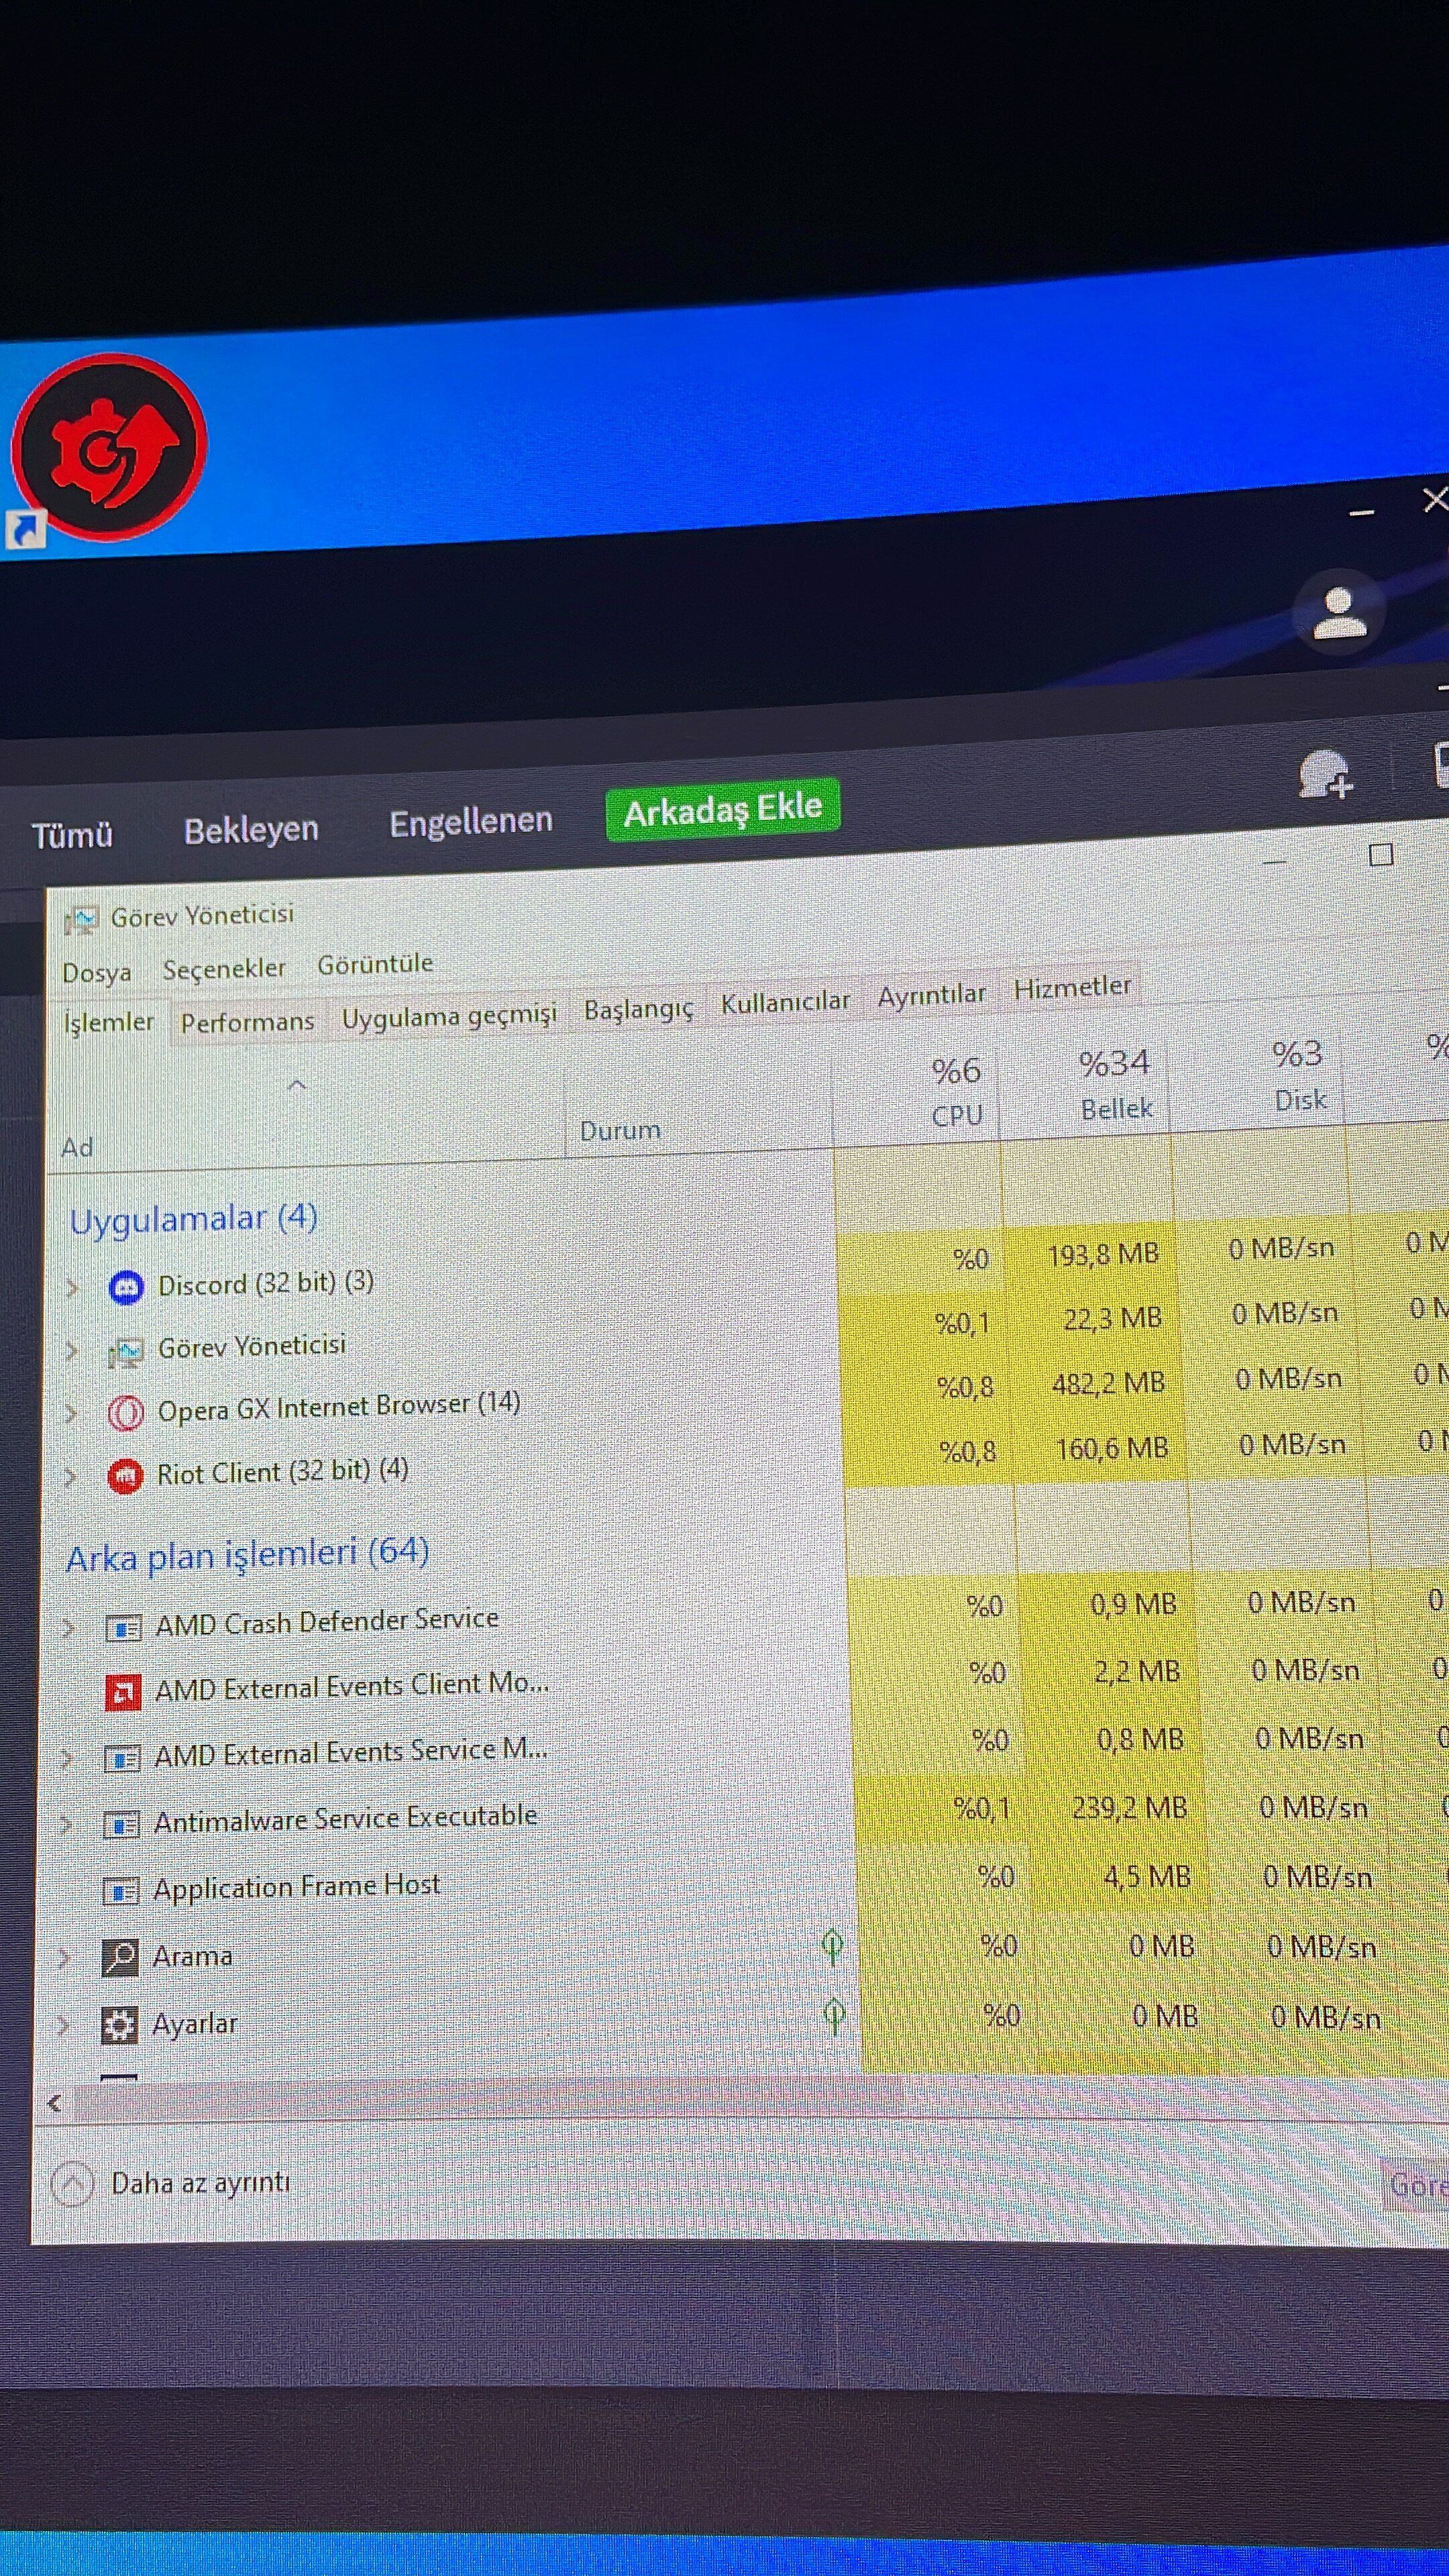Viewport: 1449px width, 2576px height.
Task: Click the 239,2 MB memory value
Action: click(1129, 1808)
